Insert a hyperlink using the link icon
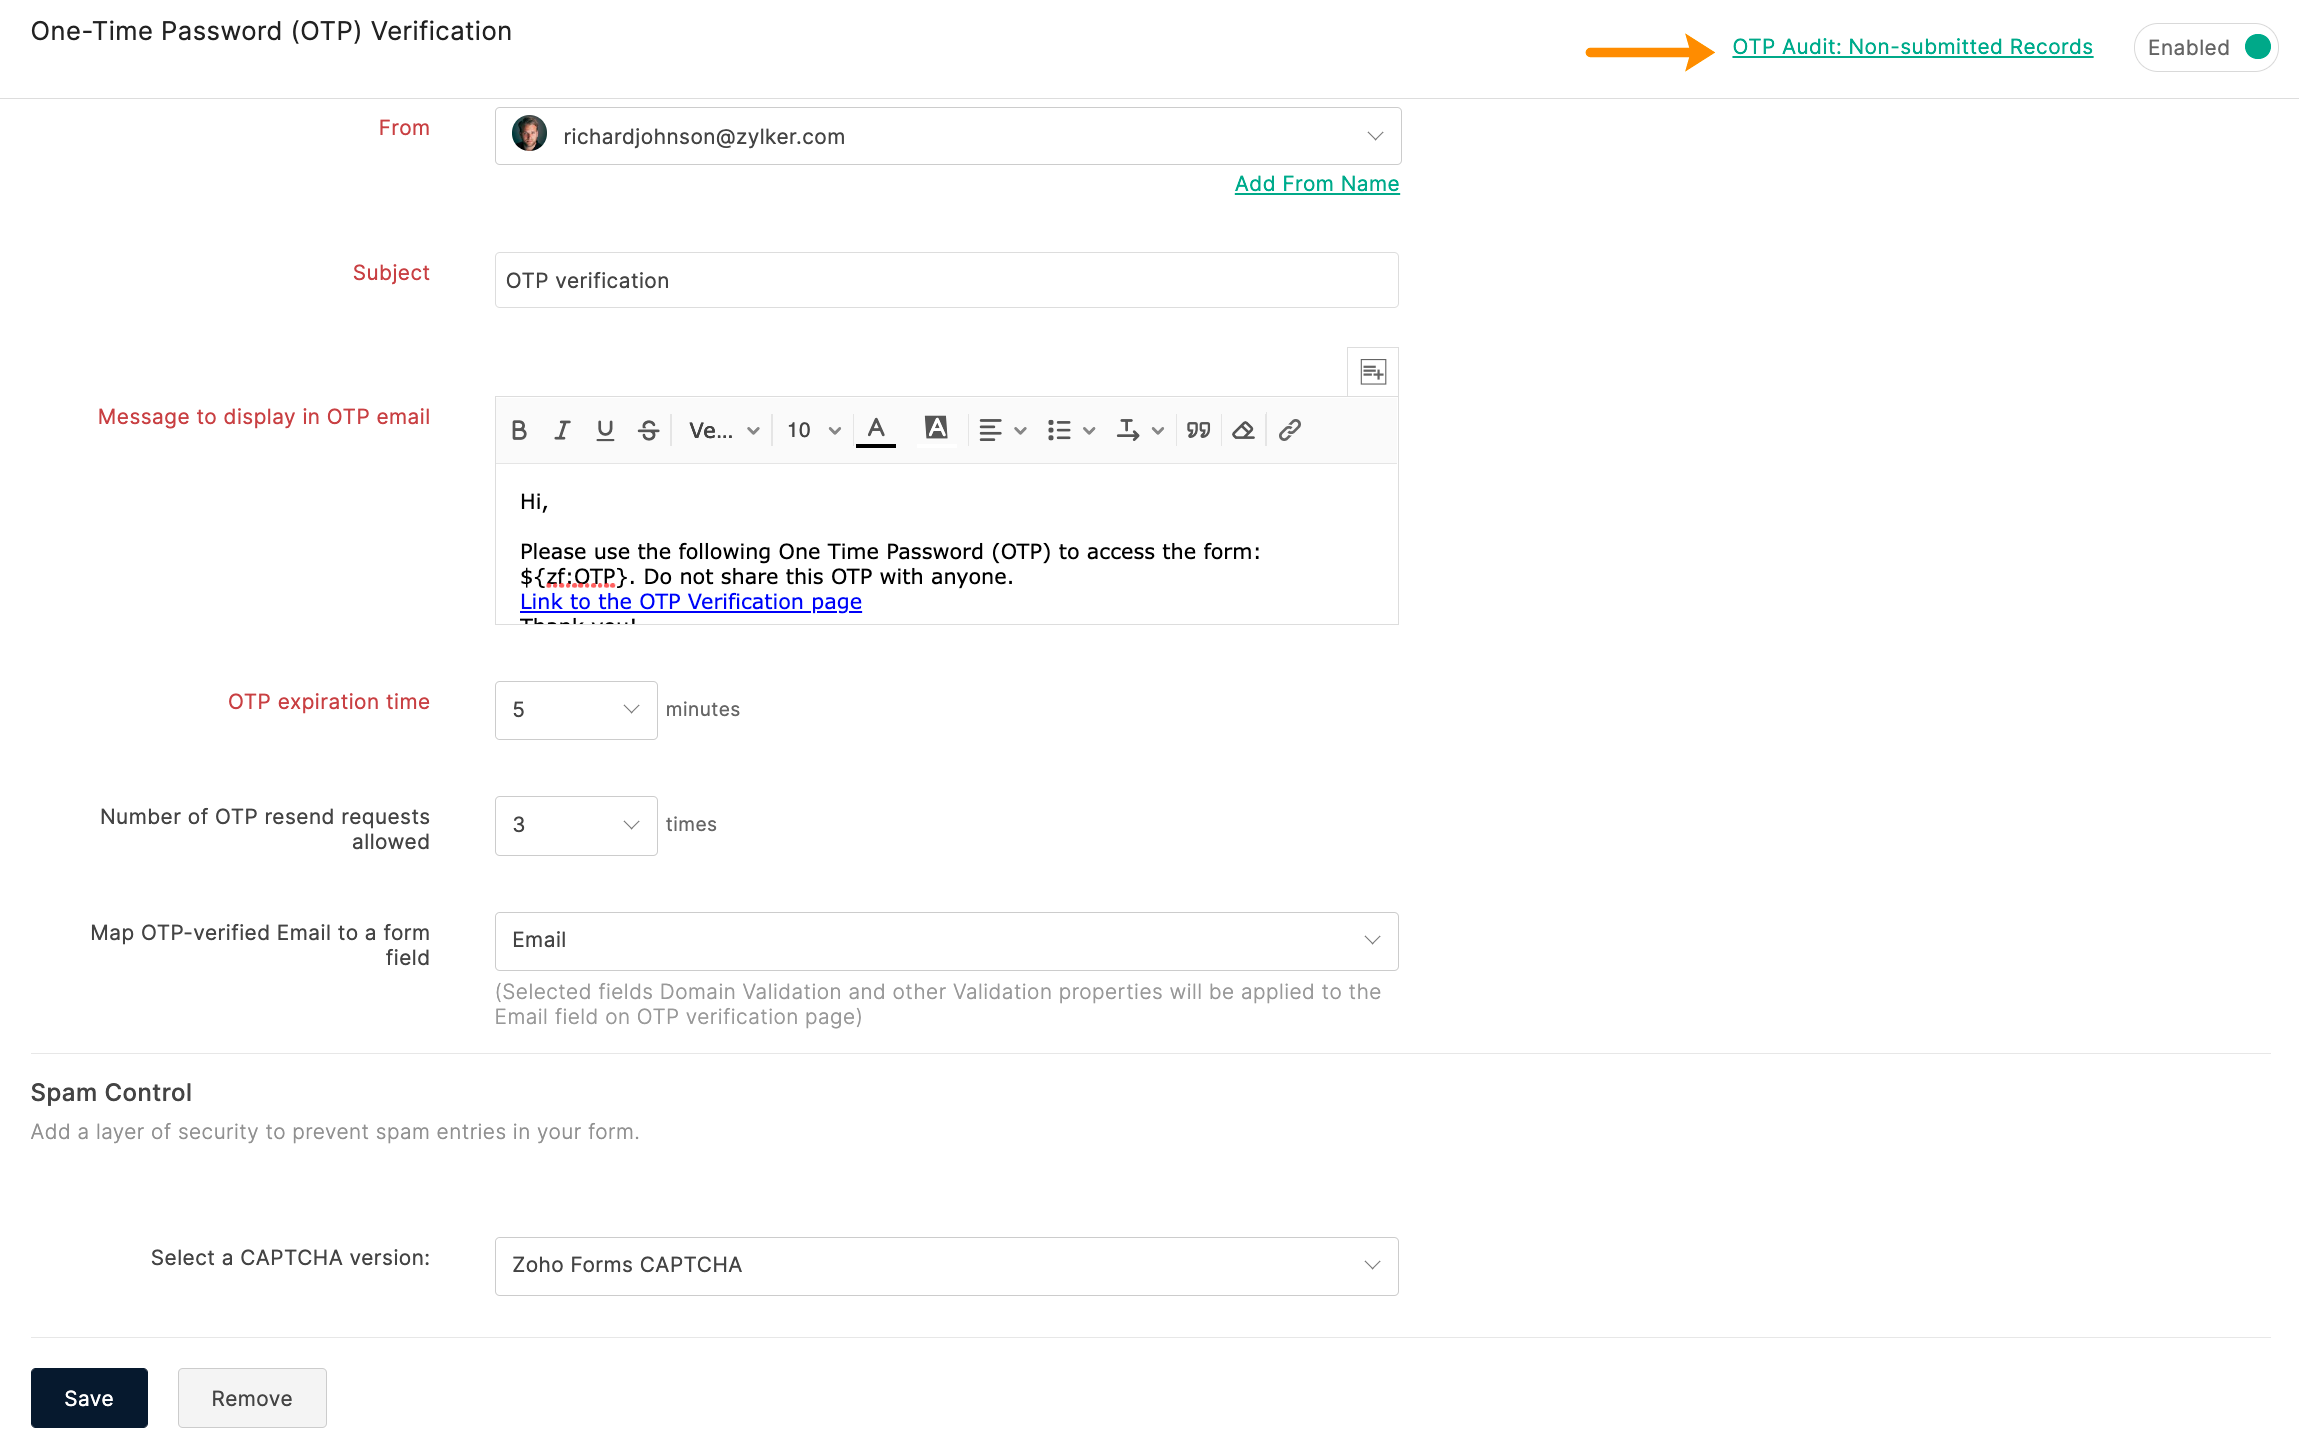Viewport: 2299px width, 1451px height. [1290, 430]
